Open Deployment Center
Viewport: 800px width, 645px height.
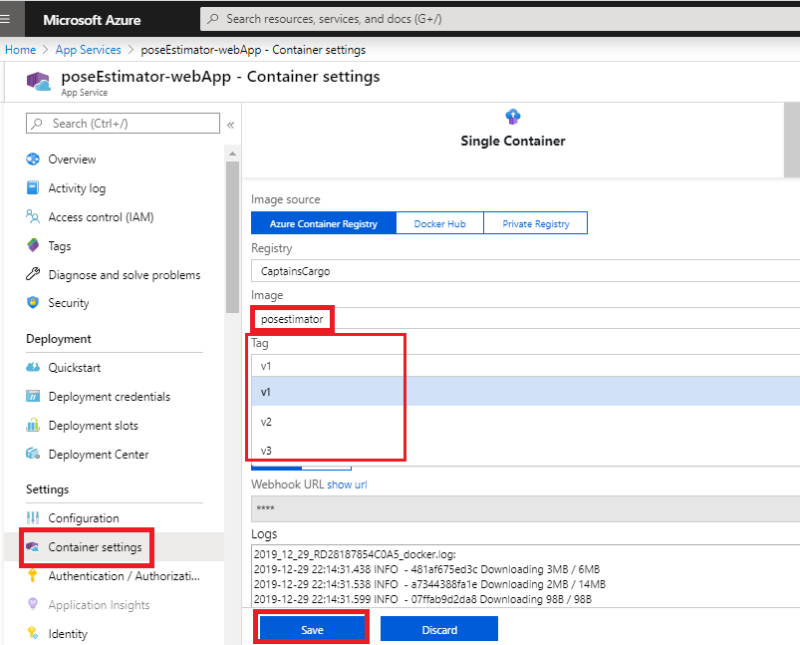click(x=100, y=454)
